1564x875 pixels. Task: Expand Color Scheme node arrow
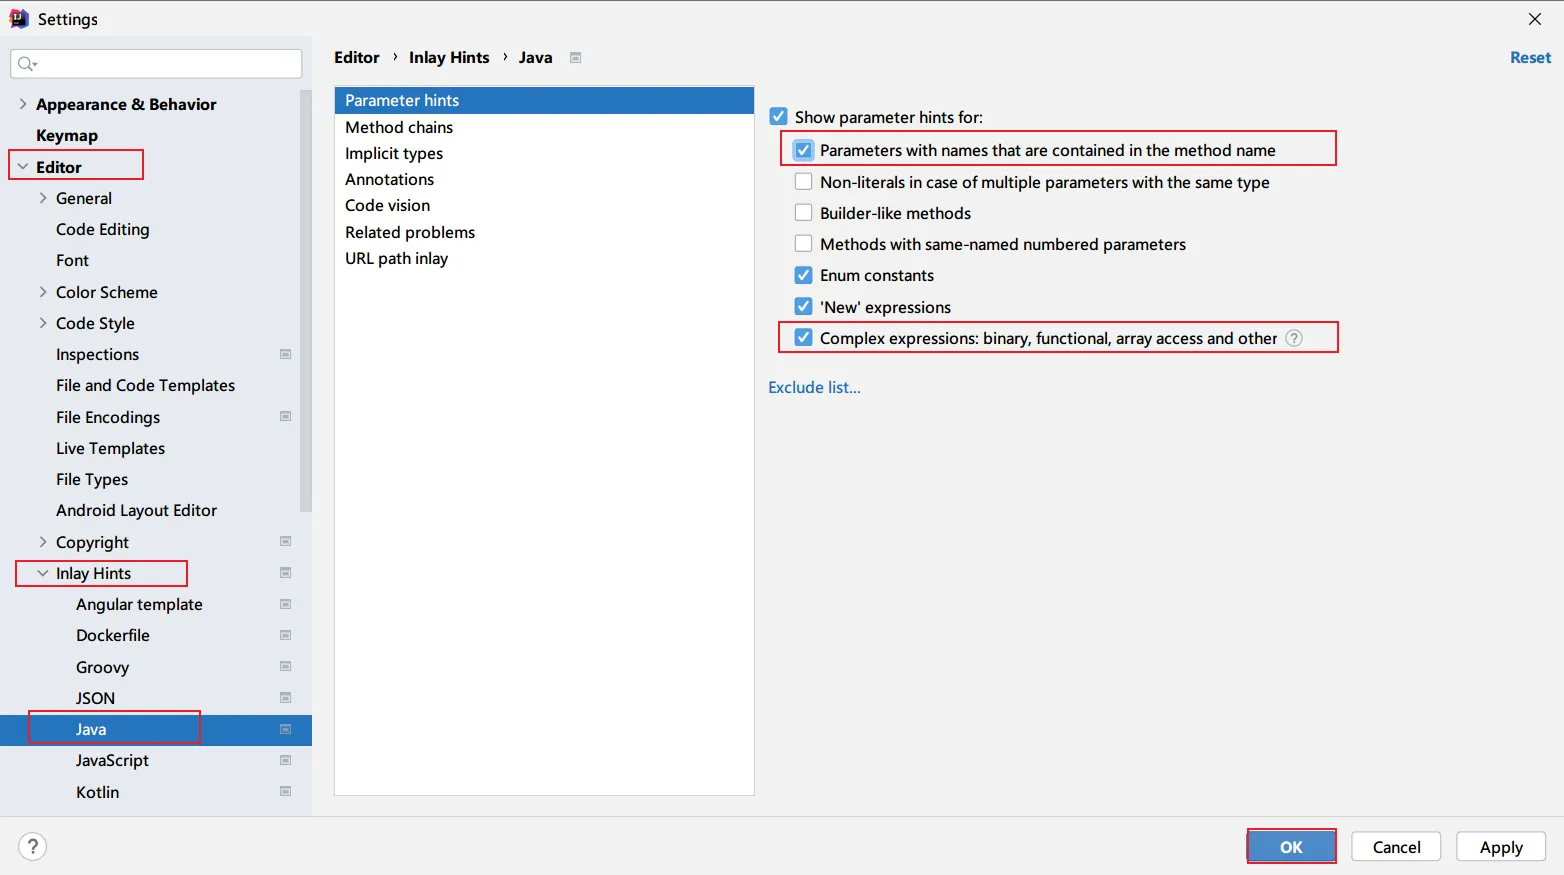click(43, 292)
